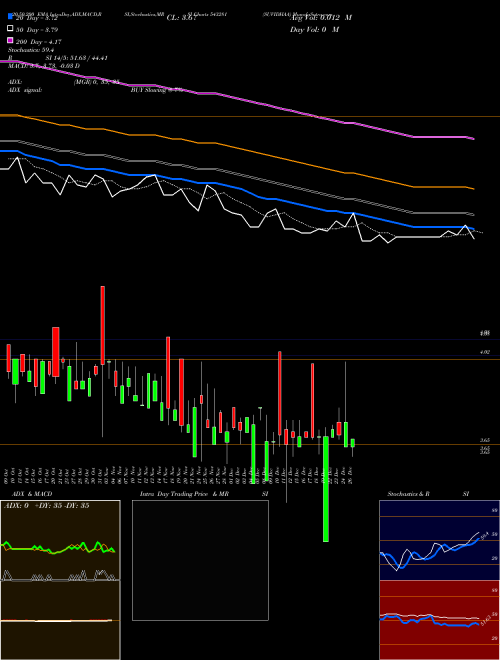
Task: Click the blue 20 Day legend swatch
Action: [11, 16]
